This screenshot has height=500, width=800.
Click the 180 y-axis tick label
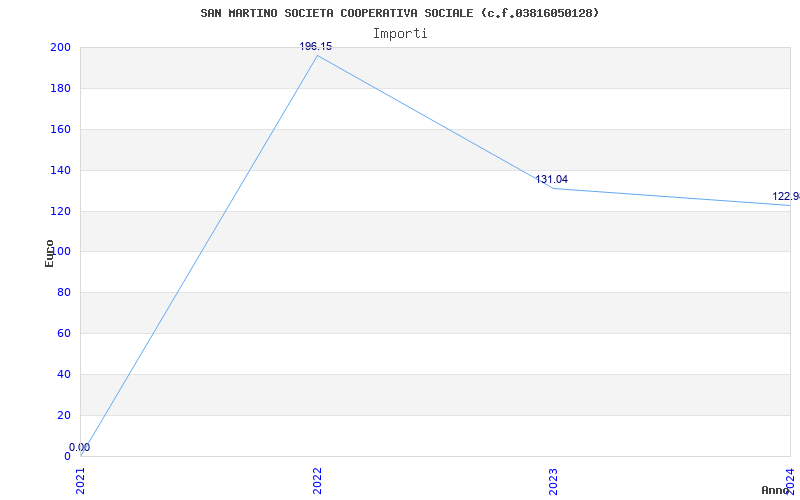60,88
